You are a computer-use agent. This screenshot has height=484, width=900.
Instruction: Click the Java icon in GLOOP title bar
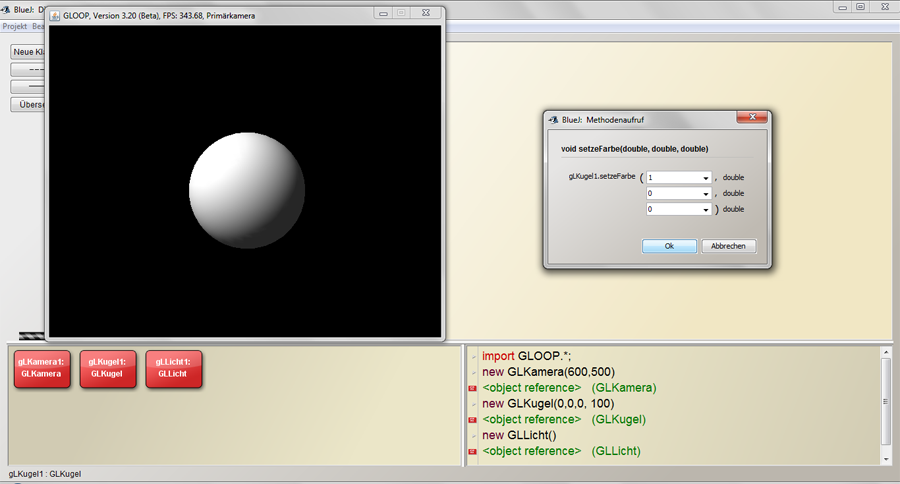(x=56, y=14)
